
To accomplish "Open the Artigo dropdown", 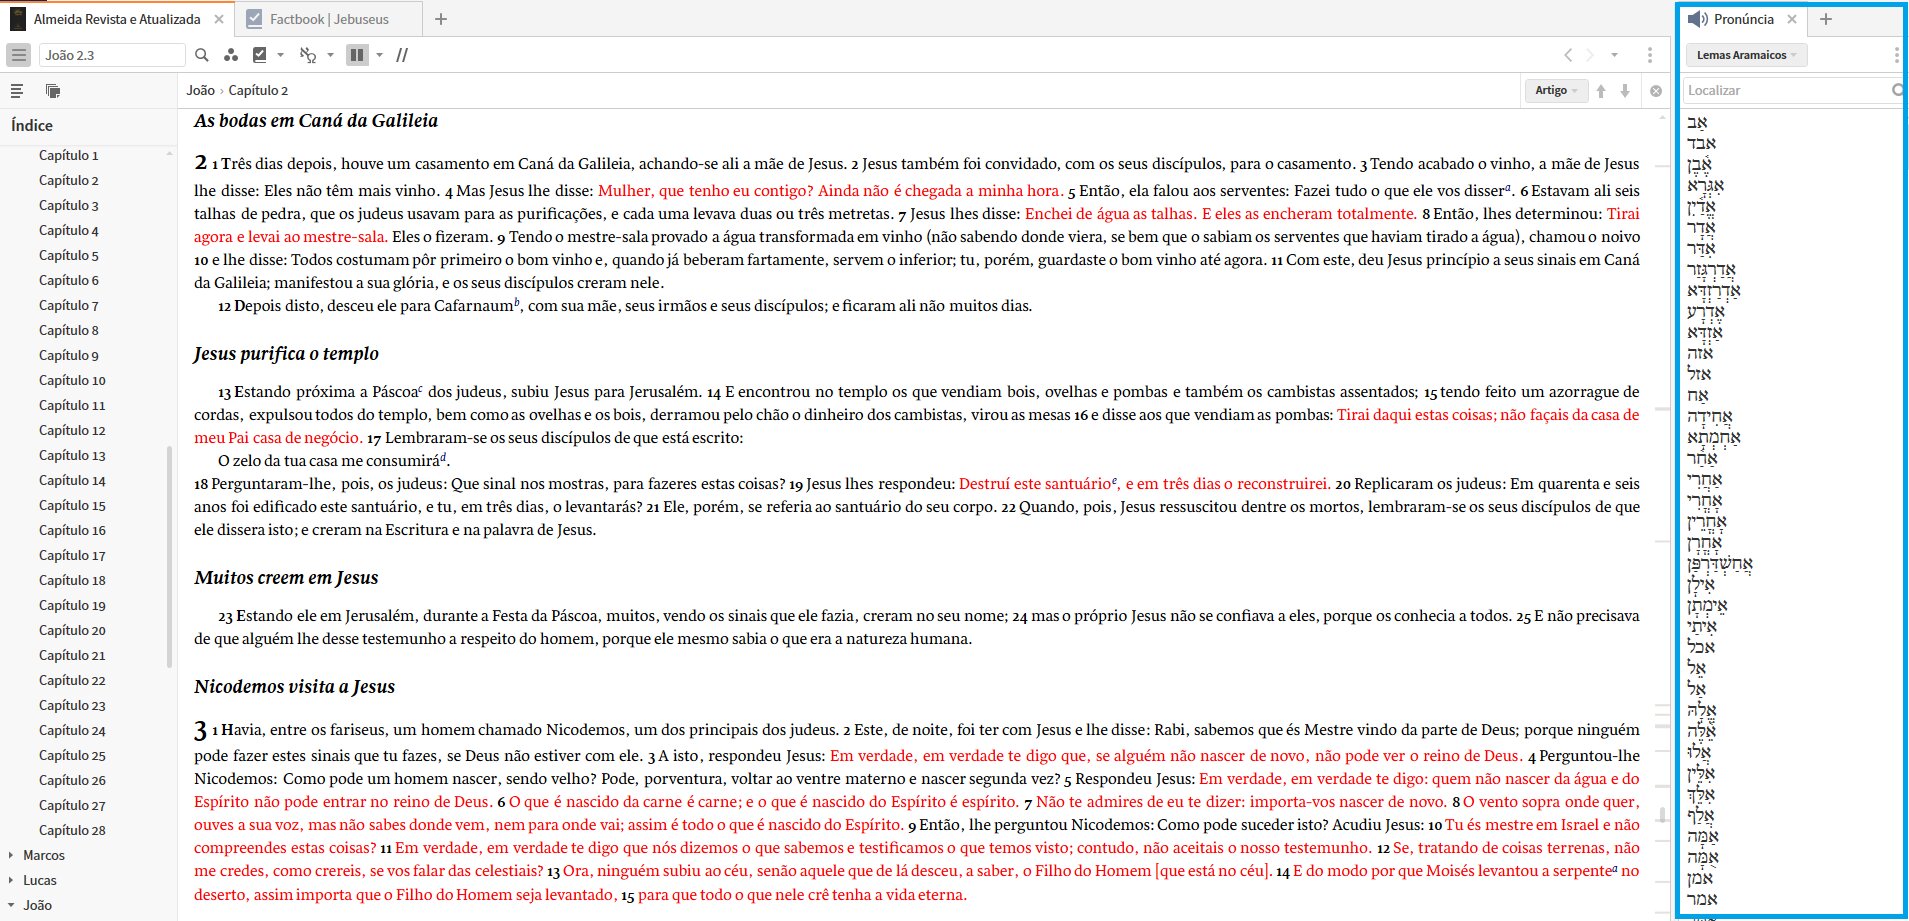I will click(x=1556, y=90).
